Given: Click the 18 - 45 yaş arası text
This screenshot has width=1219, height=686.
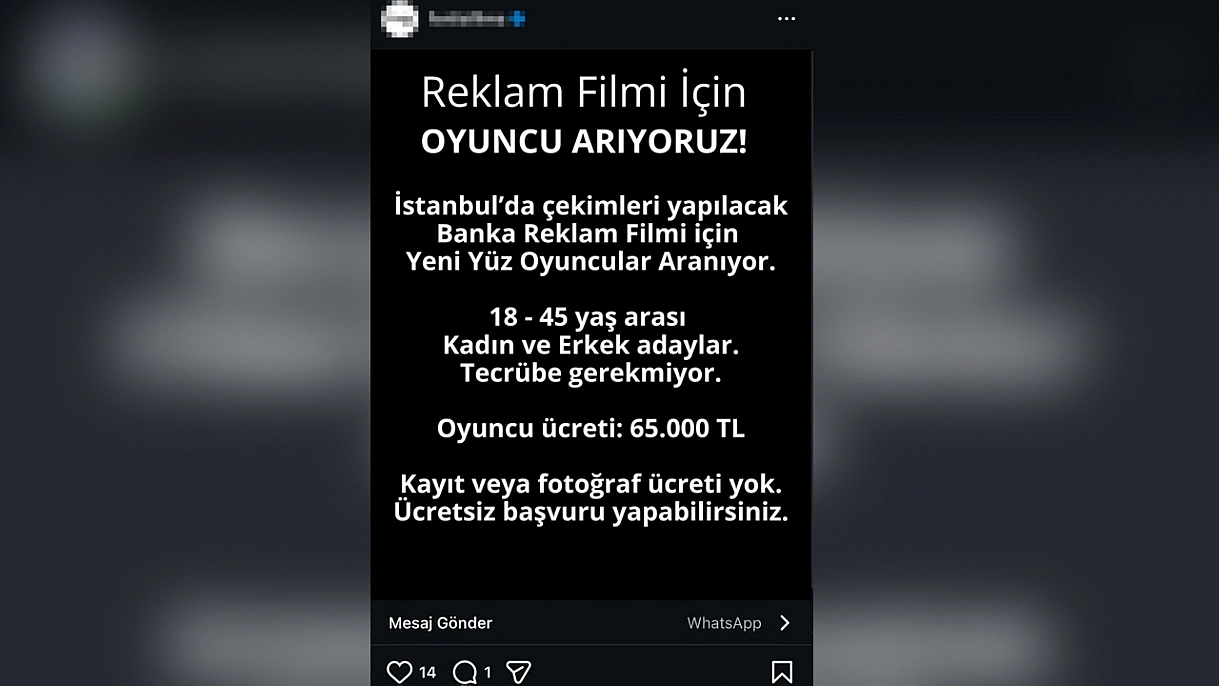Looking at the screenshot, I should pos(588,318).
